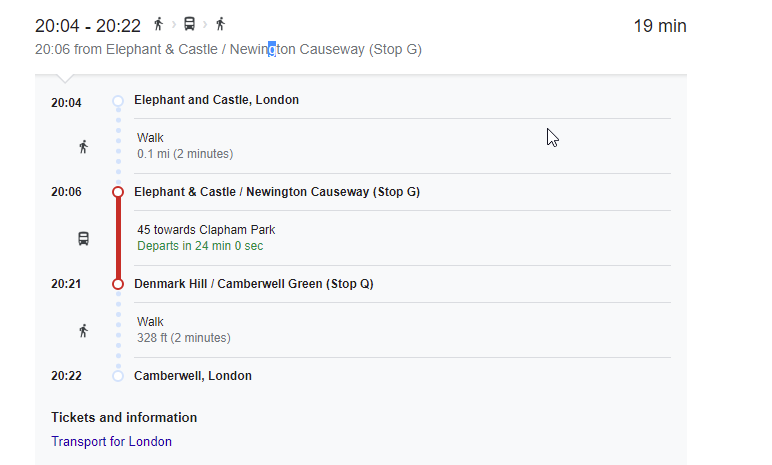Click bus icon beside 45 towards Clapham Park

[84, 238]
